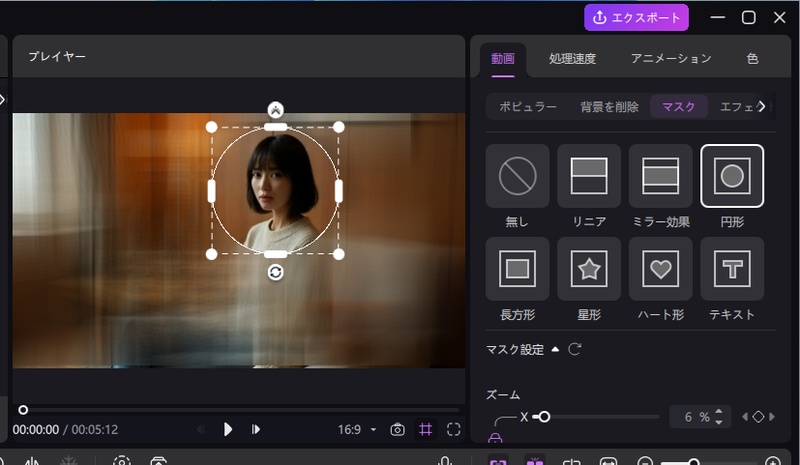Collapse the マスク設定 section

point(555,350)
